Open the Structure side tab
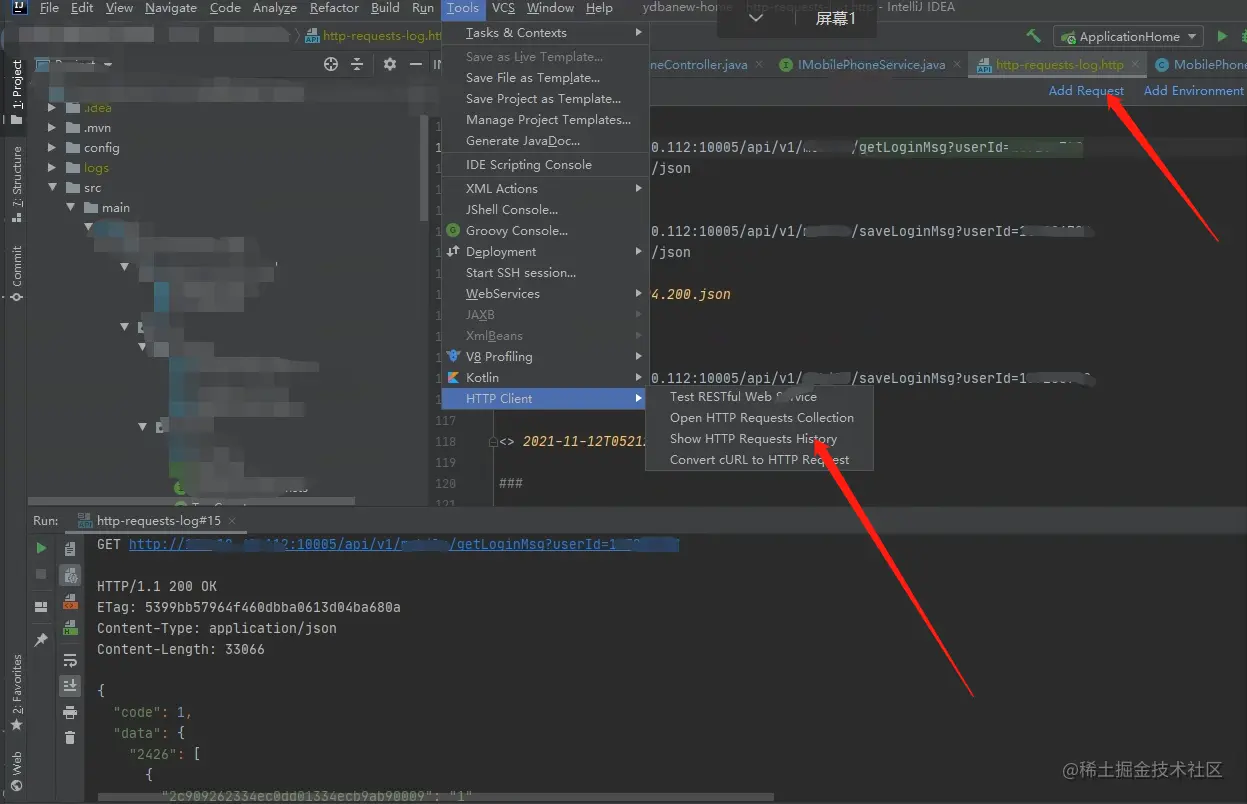This screenshot has width=1247, height=804. [16, 184]
